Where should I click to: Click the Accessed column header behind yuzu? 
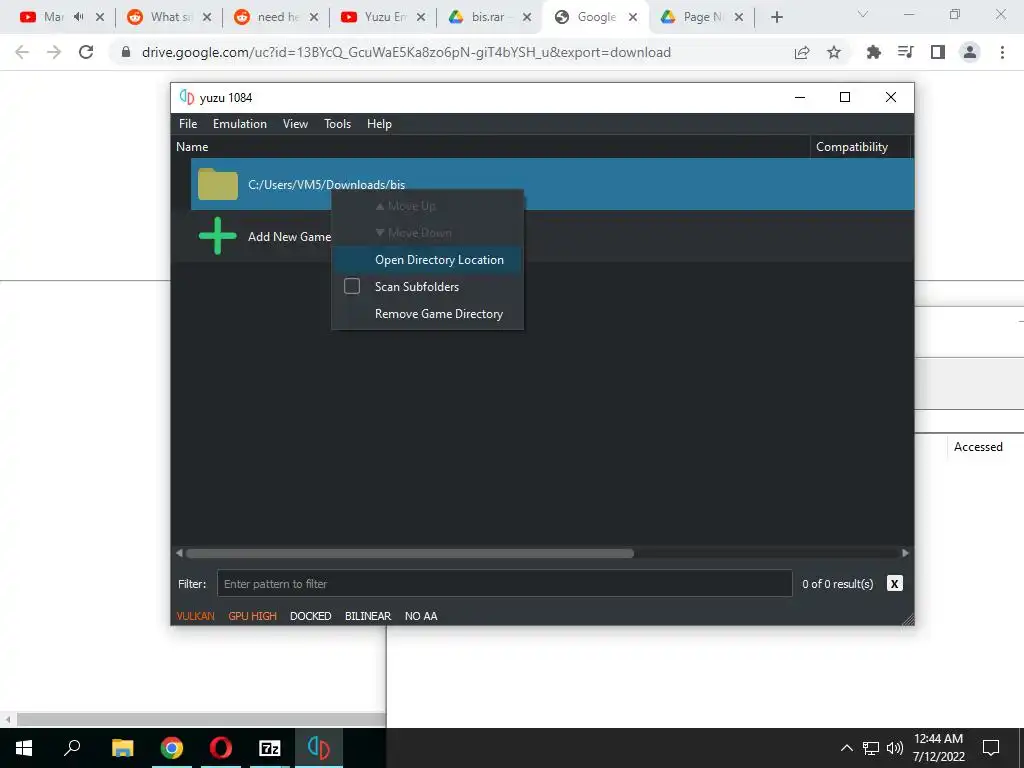[978, 447]
